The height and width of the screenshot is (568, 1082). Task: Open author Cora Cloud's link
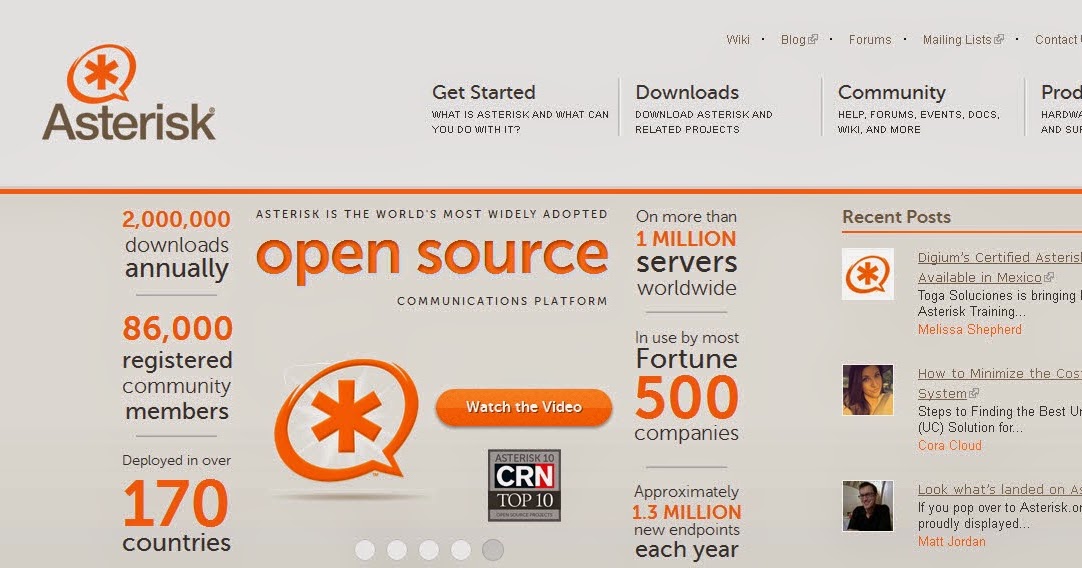950,446
